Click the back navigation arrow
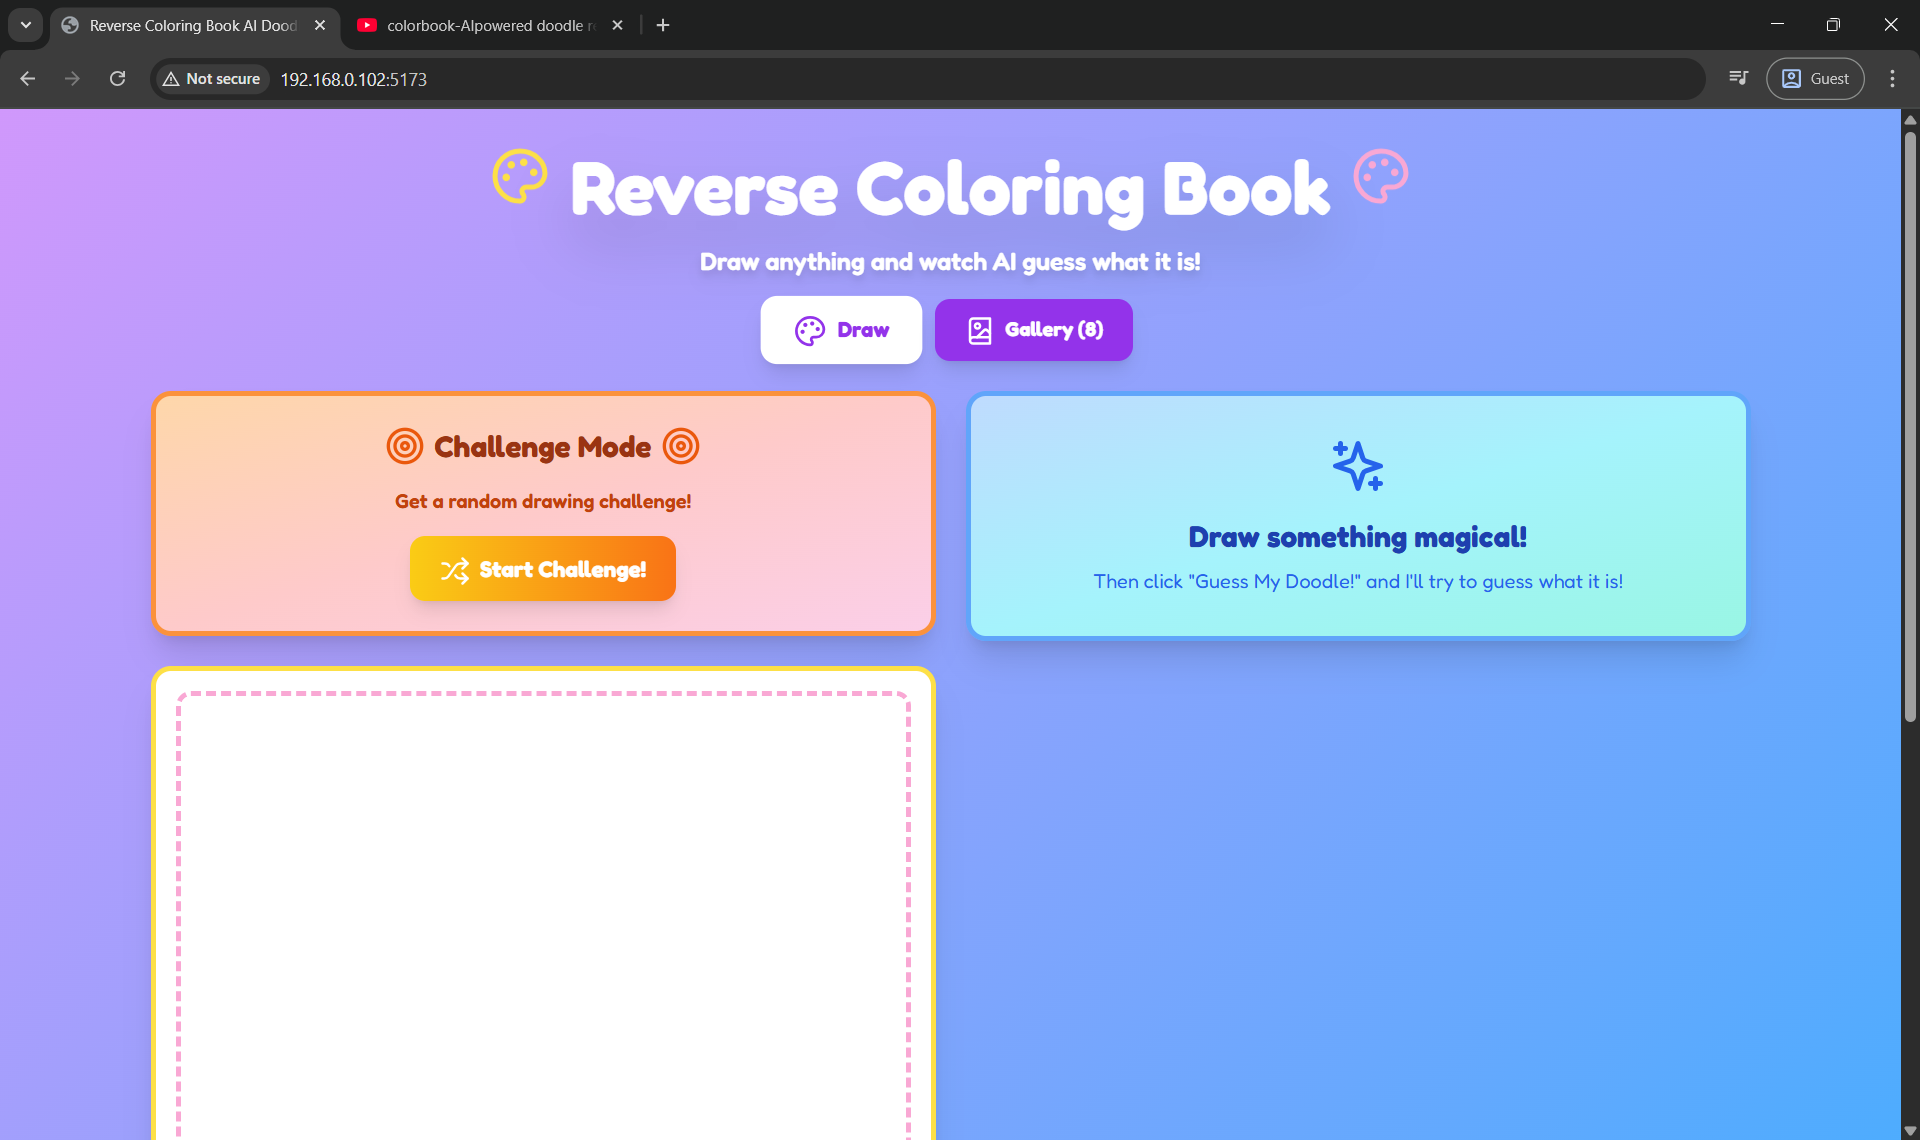Viewport: 1920px width, 1140px height. click(28, 79)
